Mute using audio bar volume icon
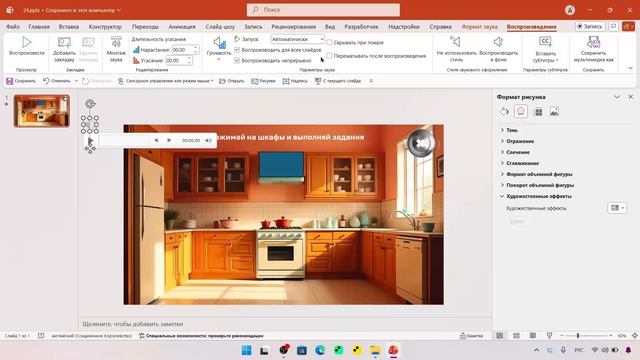The width and height of the screenshot is (640, 360). pyautogui.click(x=208, y=140)
